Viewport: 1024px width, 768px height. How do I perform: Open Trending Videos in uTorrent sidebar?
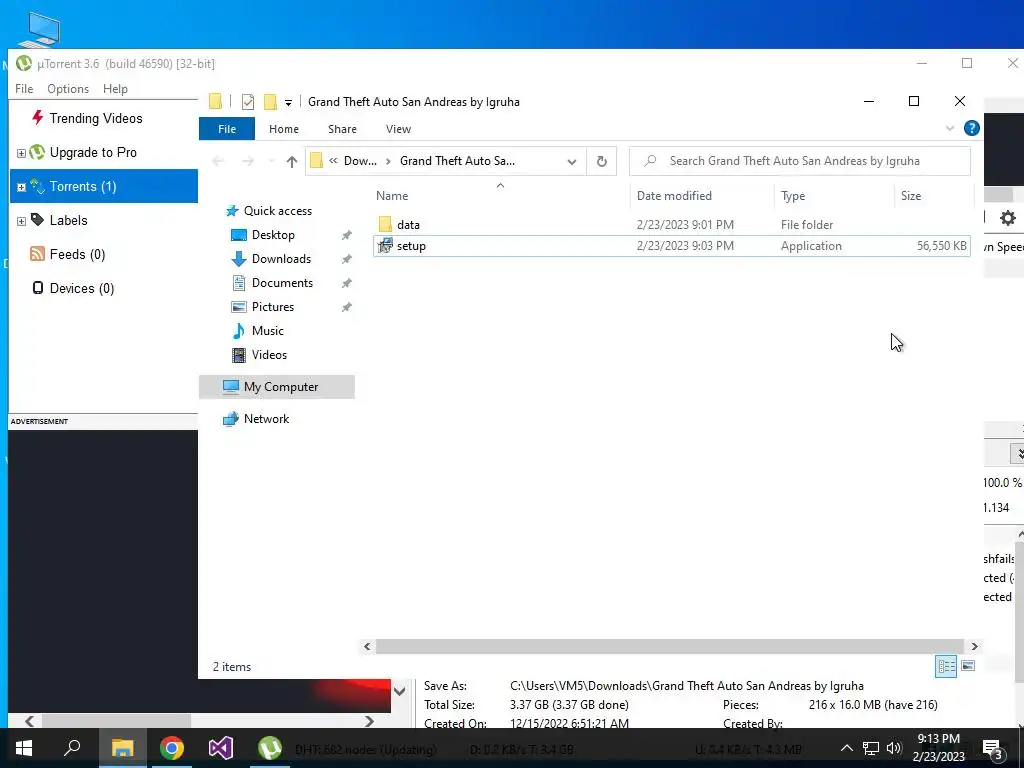pos(95,118)
